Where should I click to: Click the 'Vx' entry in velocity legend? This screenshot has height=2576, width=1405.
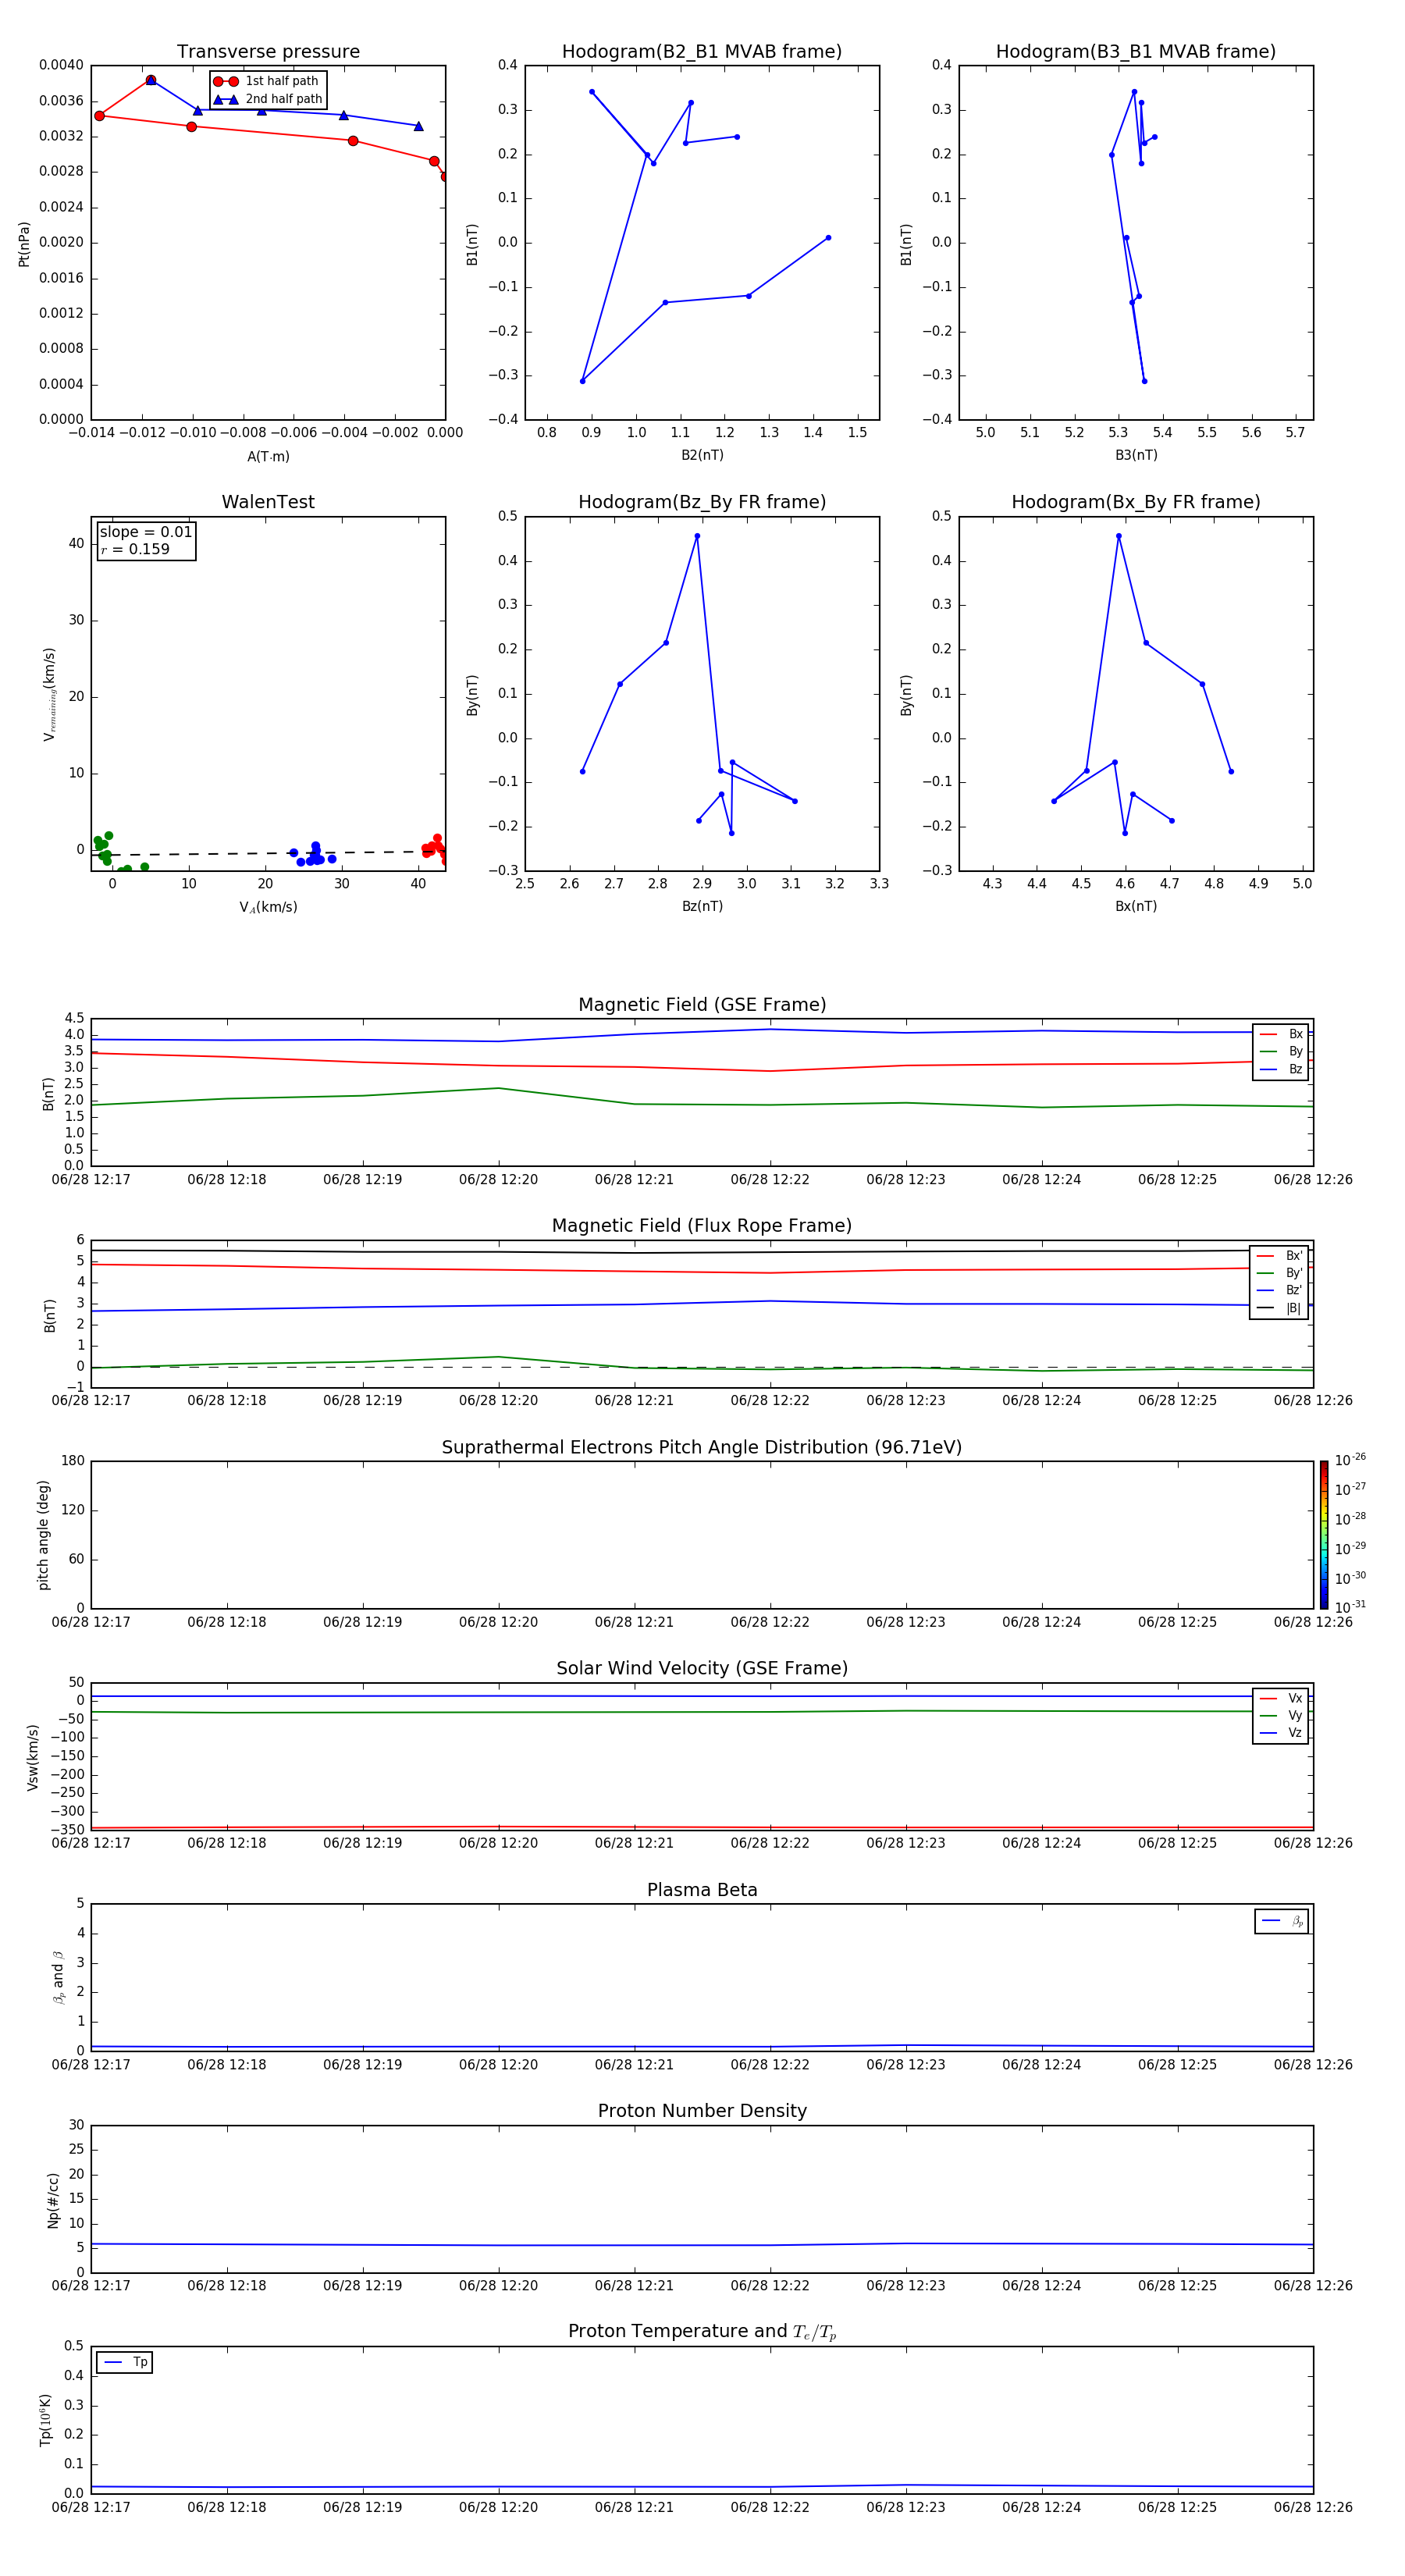(x=1281, y=1698)
